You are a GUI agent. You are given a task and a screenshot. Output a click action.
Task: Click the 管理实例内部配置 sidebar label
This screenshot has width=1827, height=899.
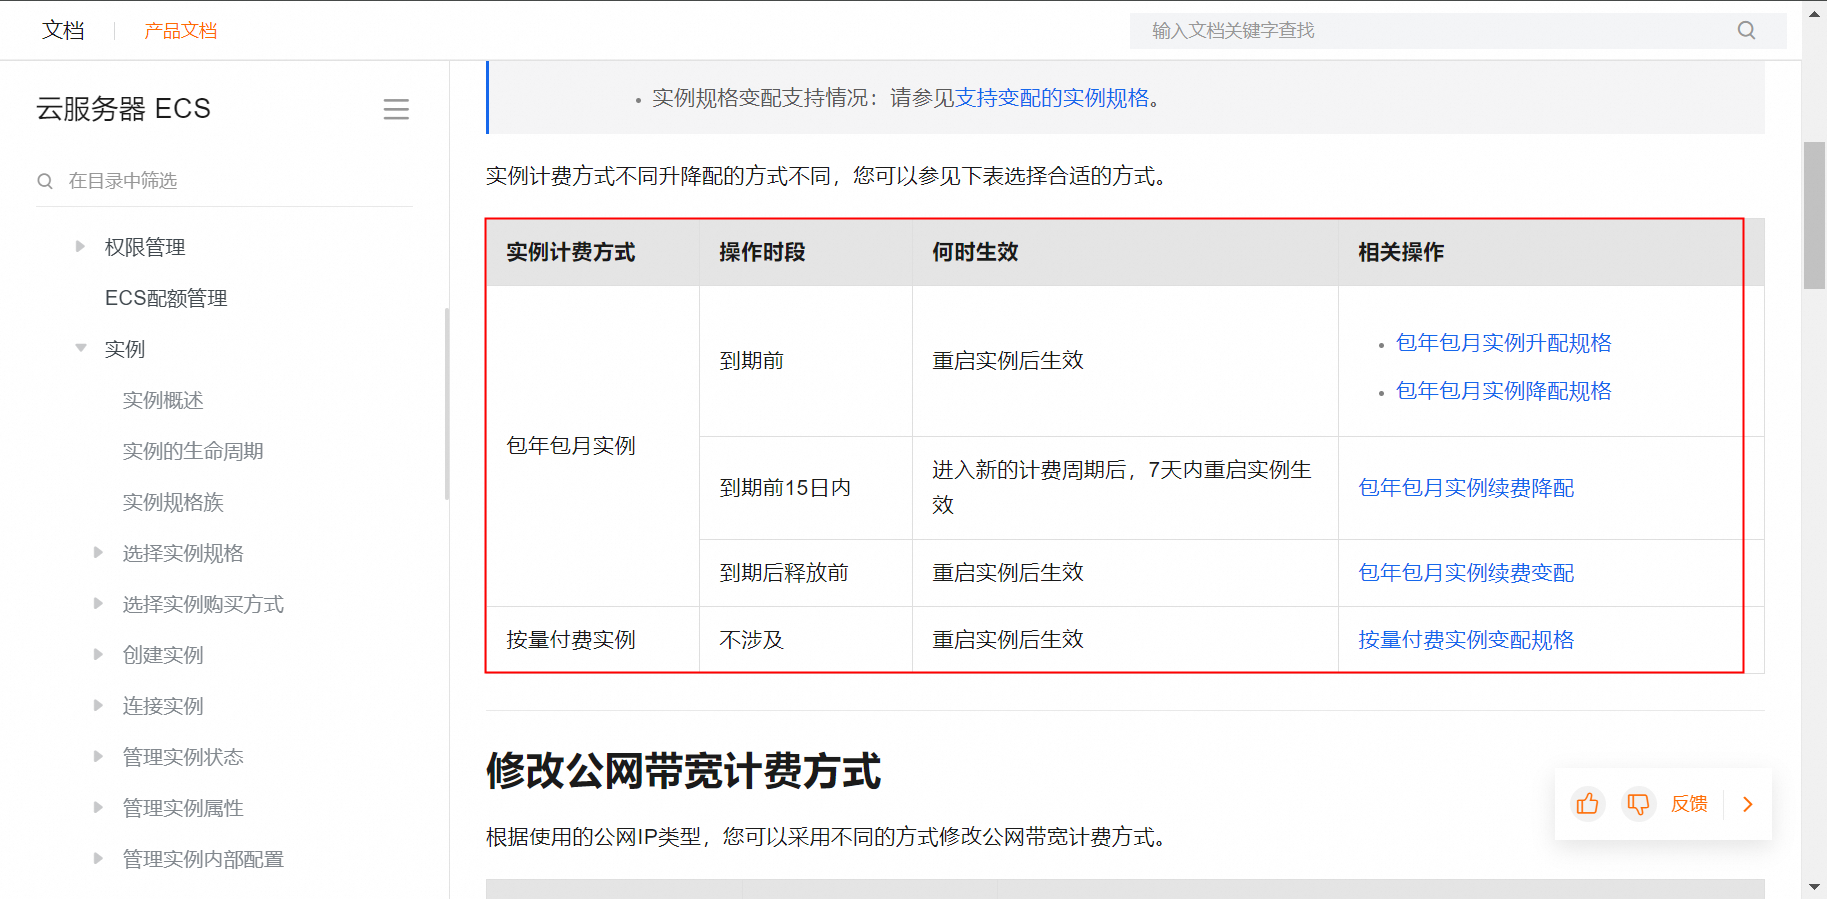(x=203, y=859)
